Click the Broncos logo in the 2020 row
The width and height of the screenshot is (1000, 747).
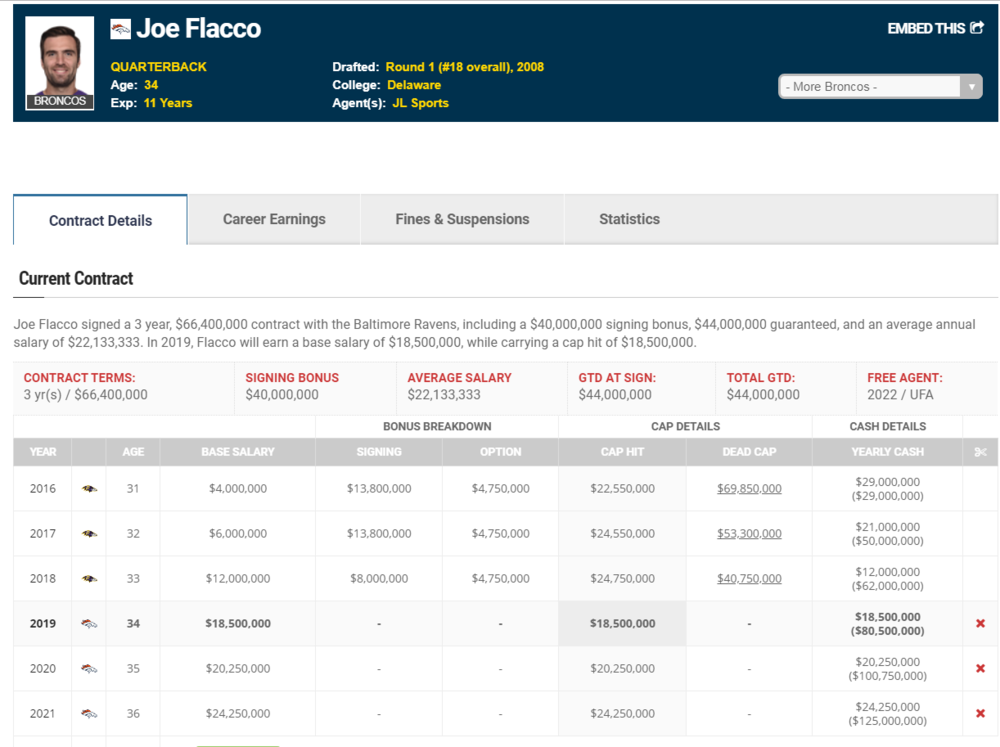click(x=89, y=669)
